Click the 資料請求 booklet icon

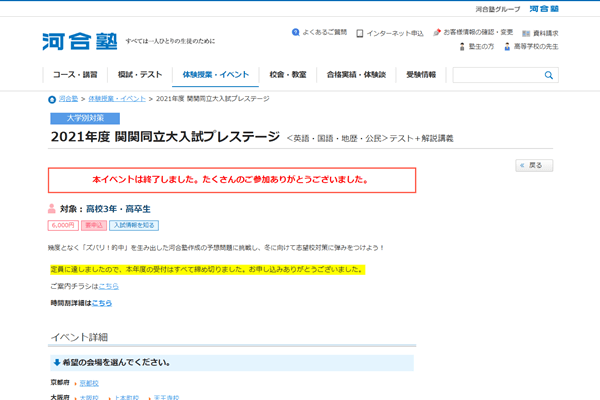click(x=526, y=34)
